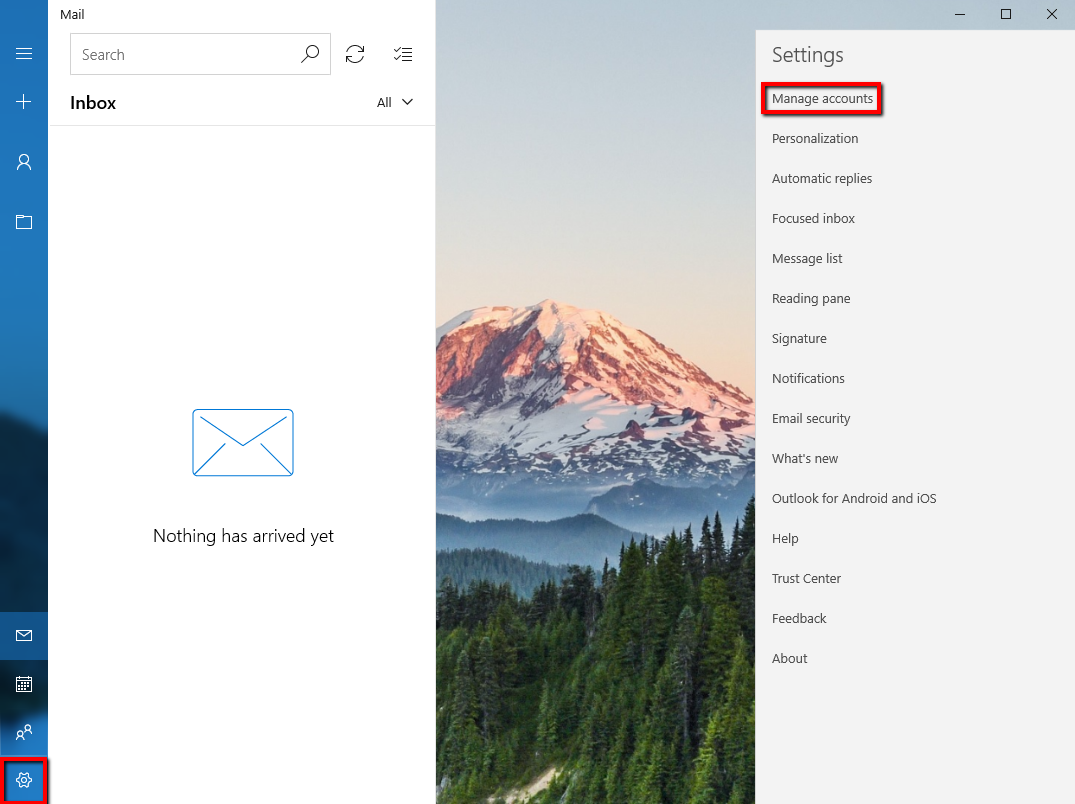Screen dimensions: 1075x804
Task: Click the mail Search input field
Action: [180, 54]
